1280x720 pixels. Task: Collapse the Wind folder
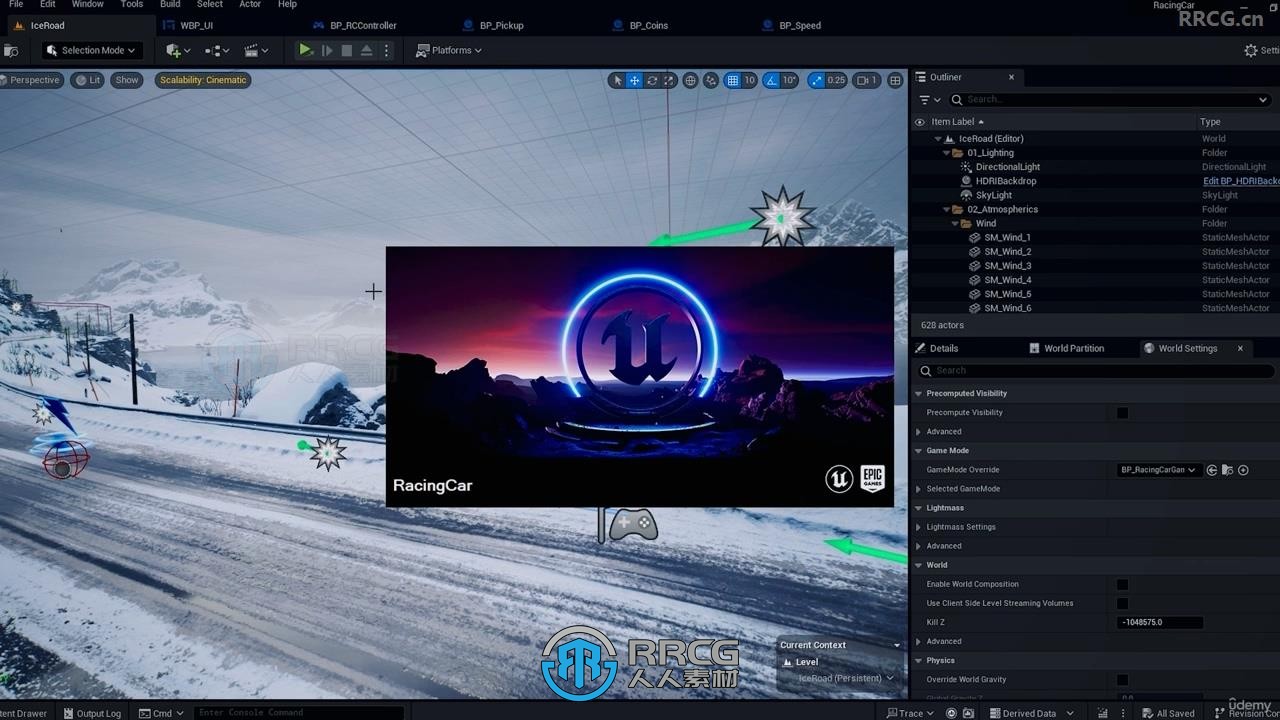pos(955,223)
